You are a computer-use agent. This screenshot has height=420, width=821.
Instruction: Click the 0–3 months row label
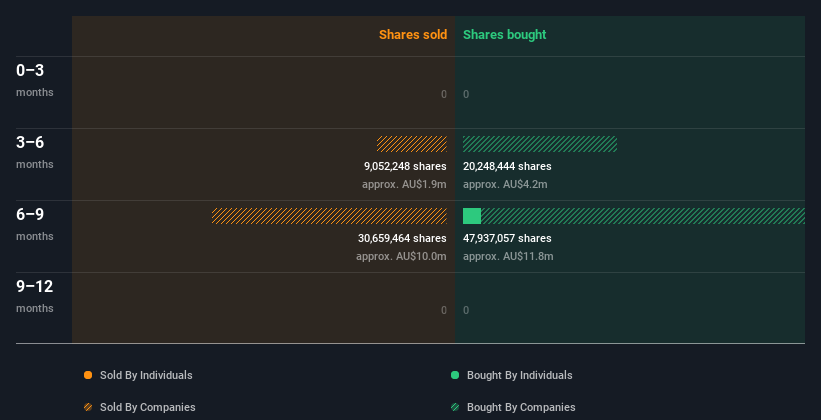point(35,80)
